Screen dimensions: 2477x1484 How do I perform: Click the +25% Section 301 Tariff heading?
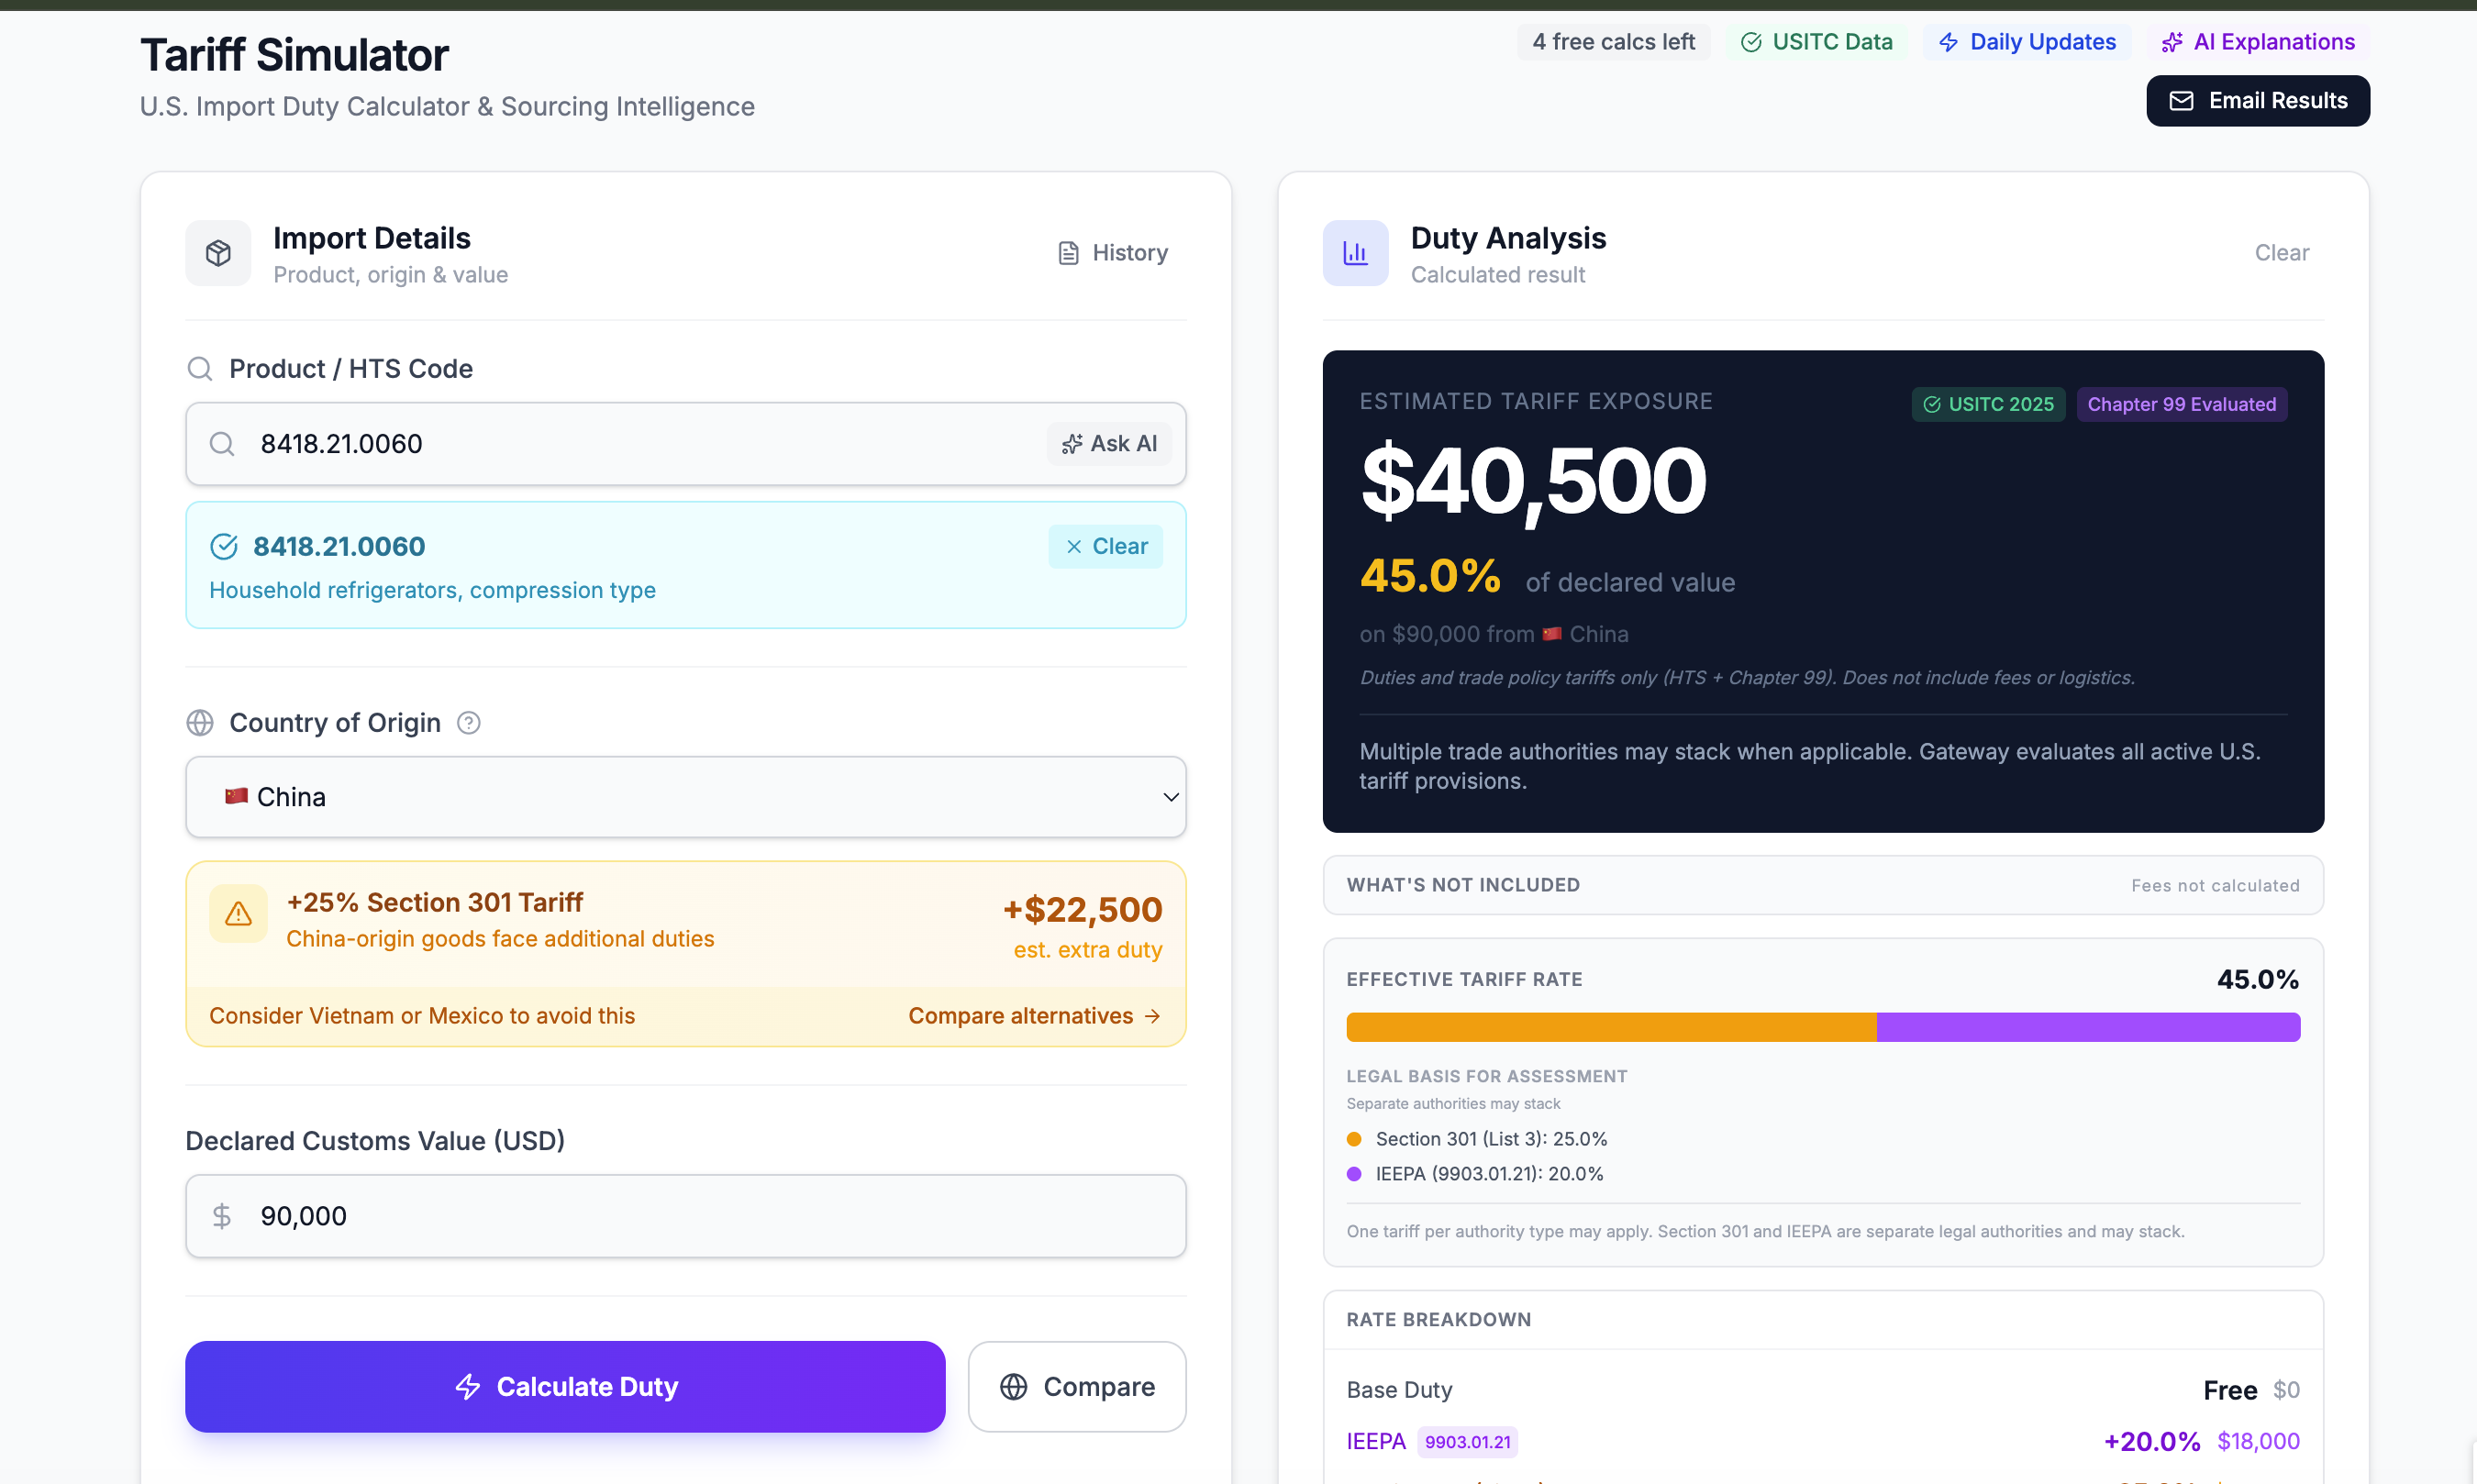click(x=434, y=903)
